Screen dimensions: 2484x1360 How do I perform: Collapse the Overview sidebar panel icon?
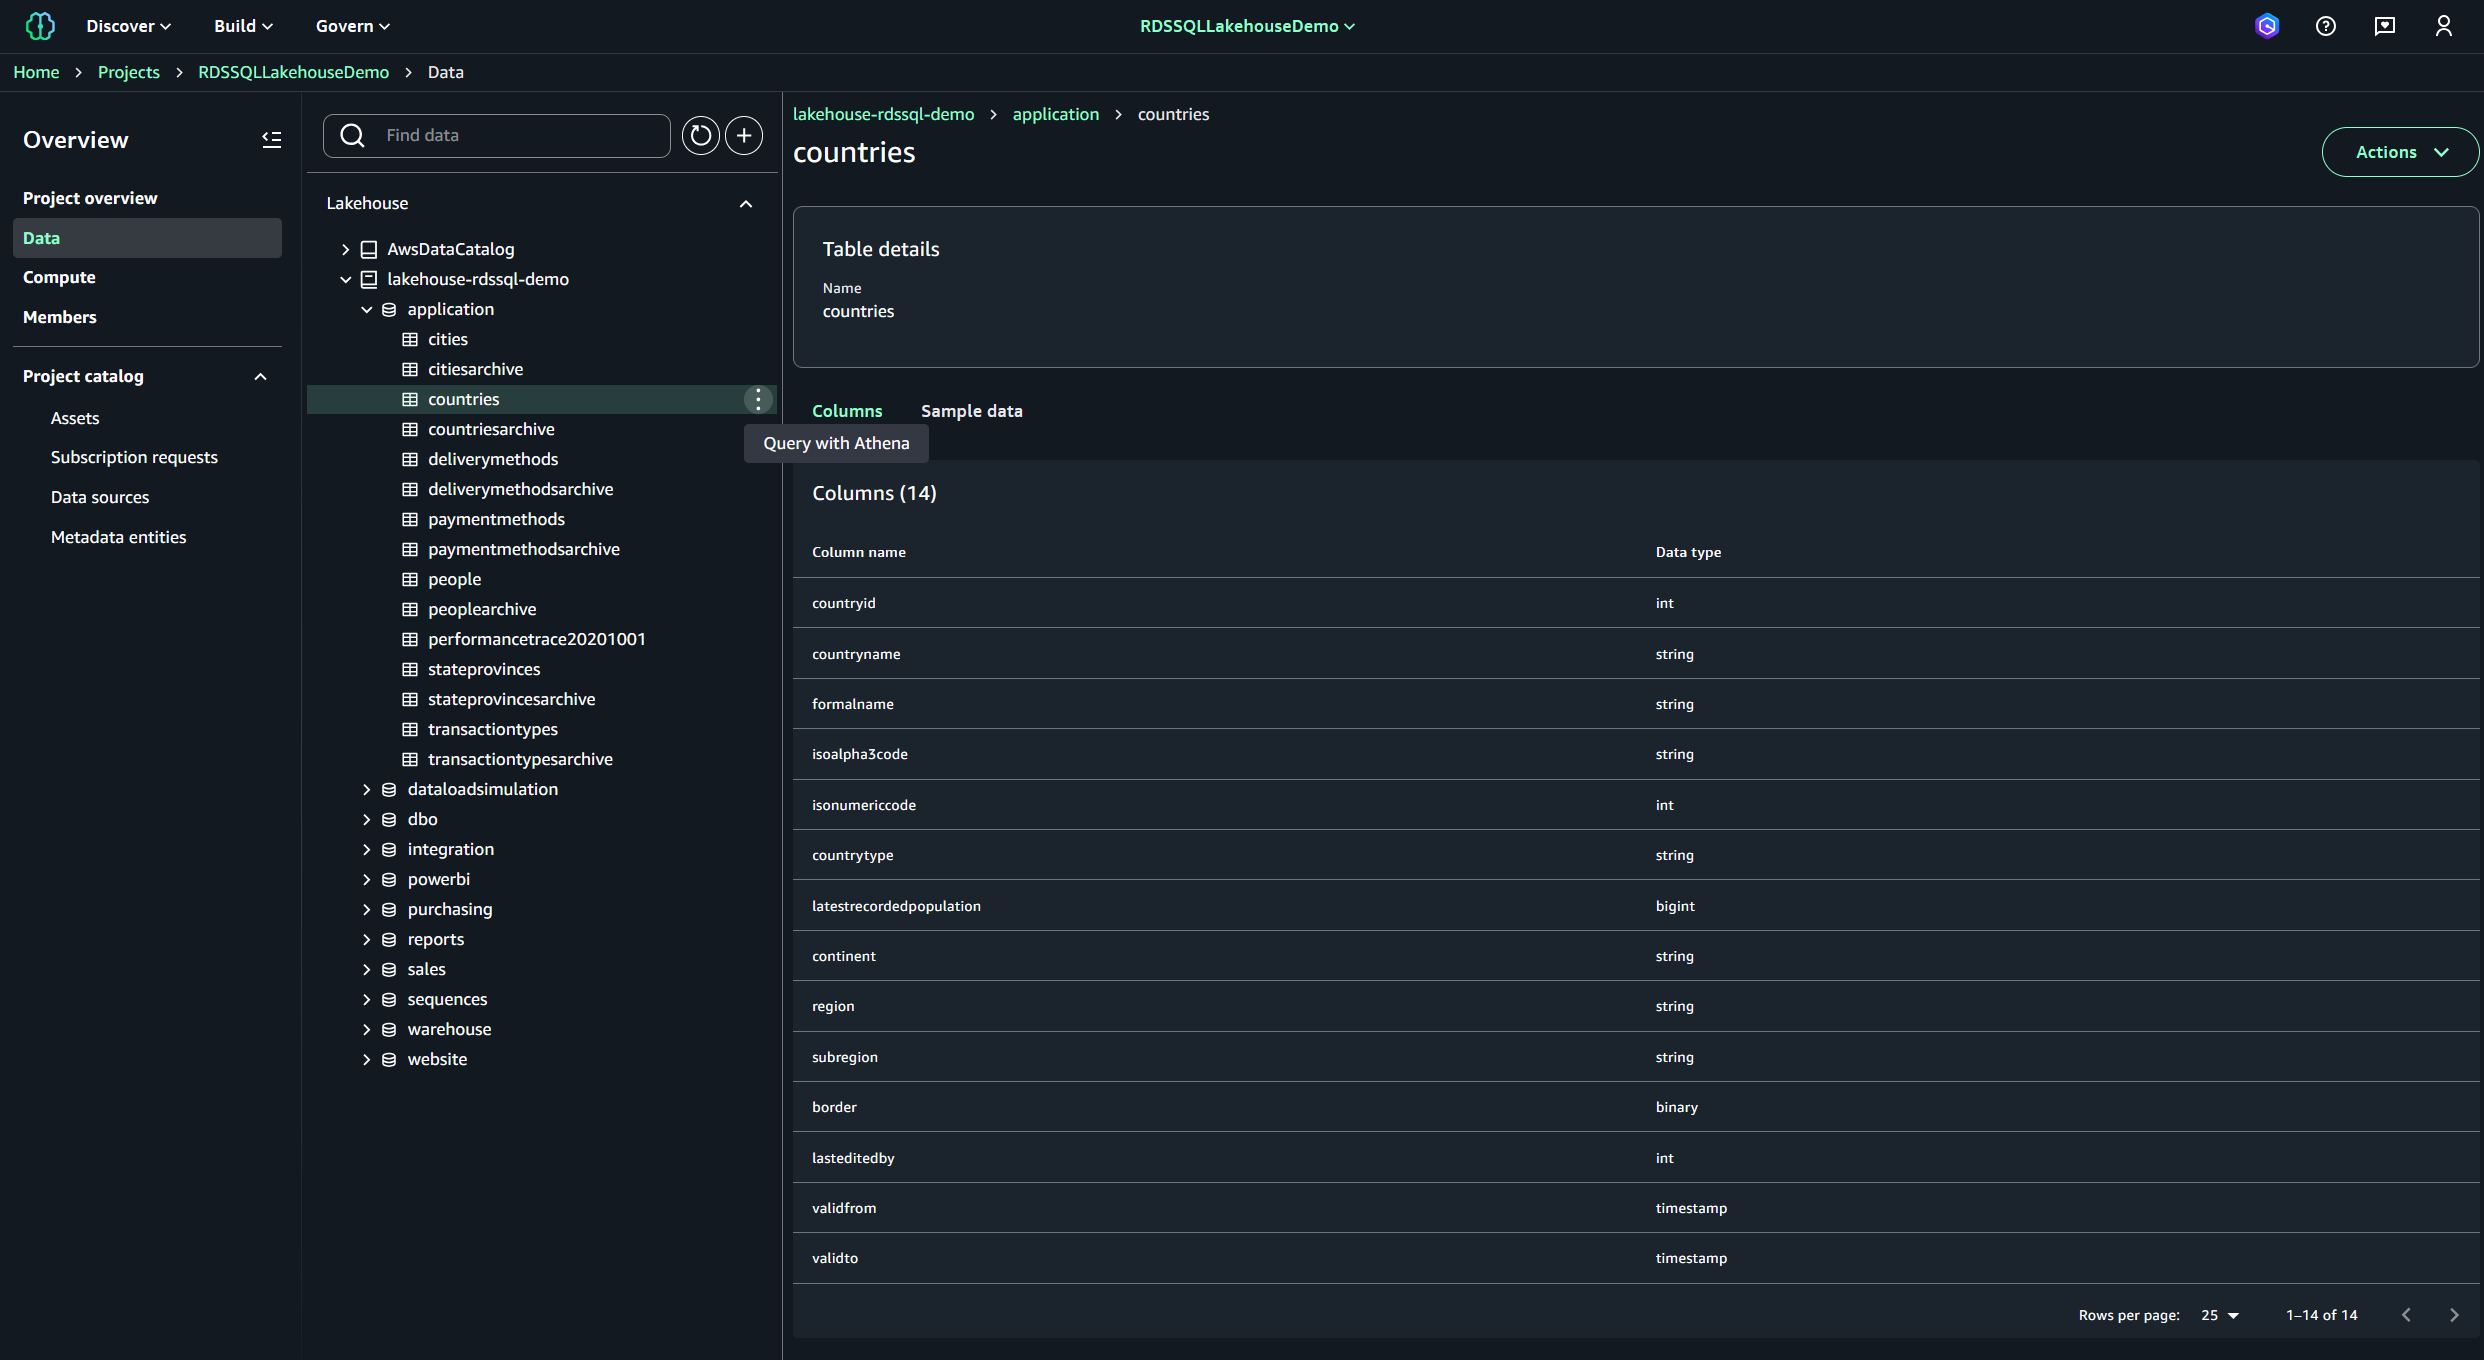[271, 140]
